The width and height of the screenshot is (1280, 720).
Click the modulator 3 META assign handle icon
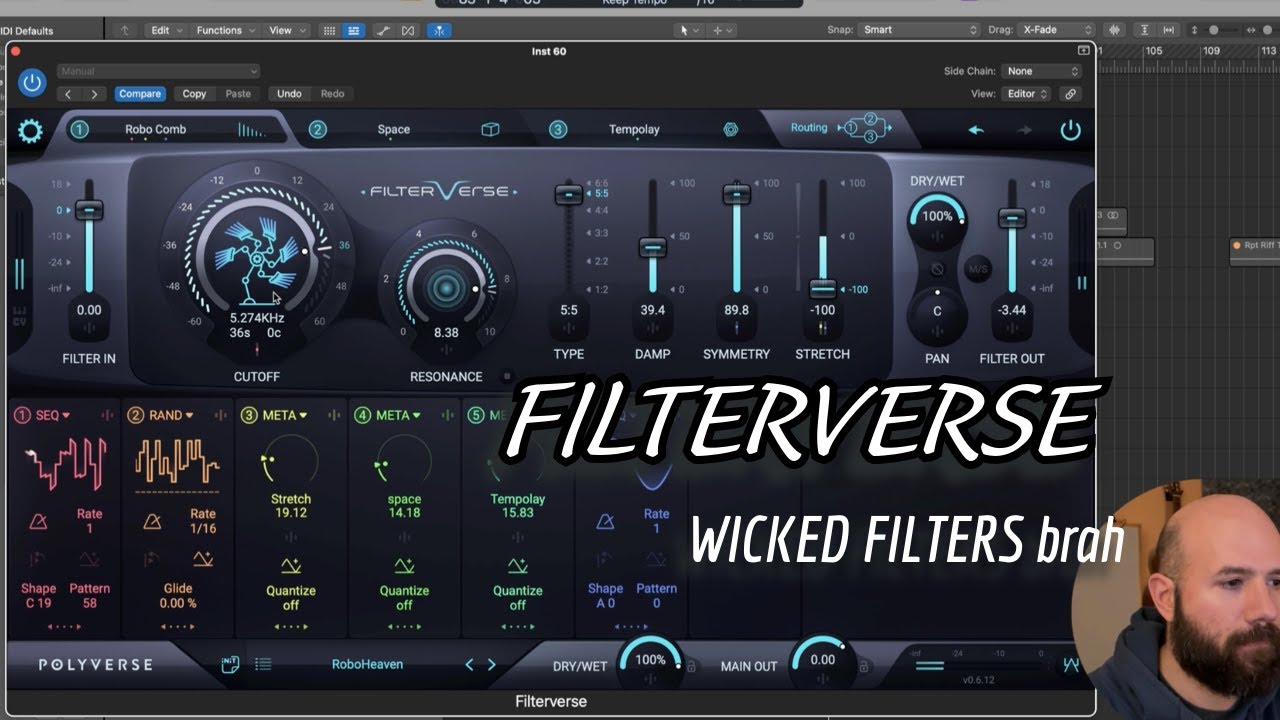click(334, 416)
